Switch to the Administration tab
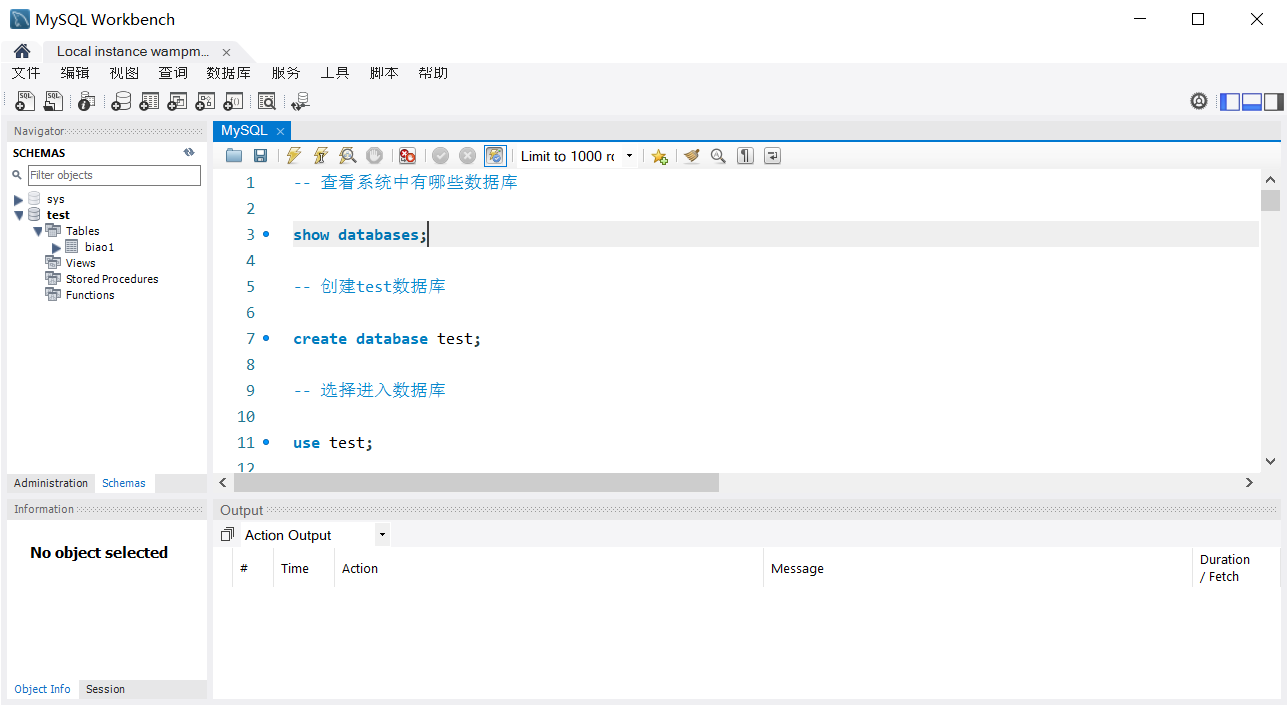This screenshot has width=1288, height=706. (x=51, y=483)
